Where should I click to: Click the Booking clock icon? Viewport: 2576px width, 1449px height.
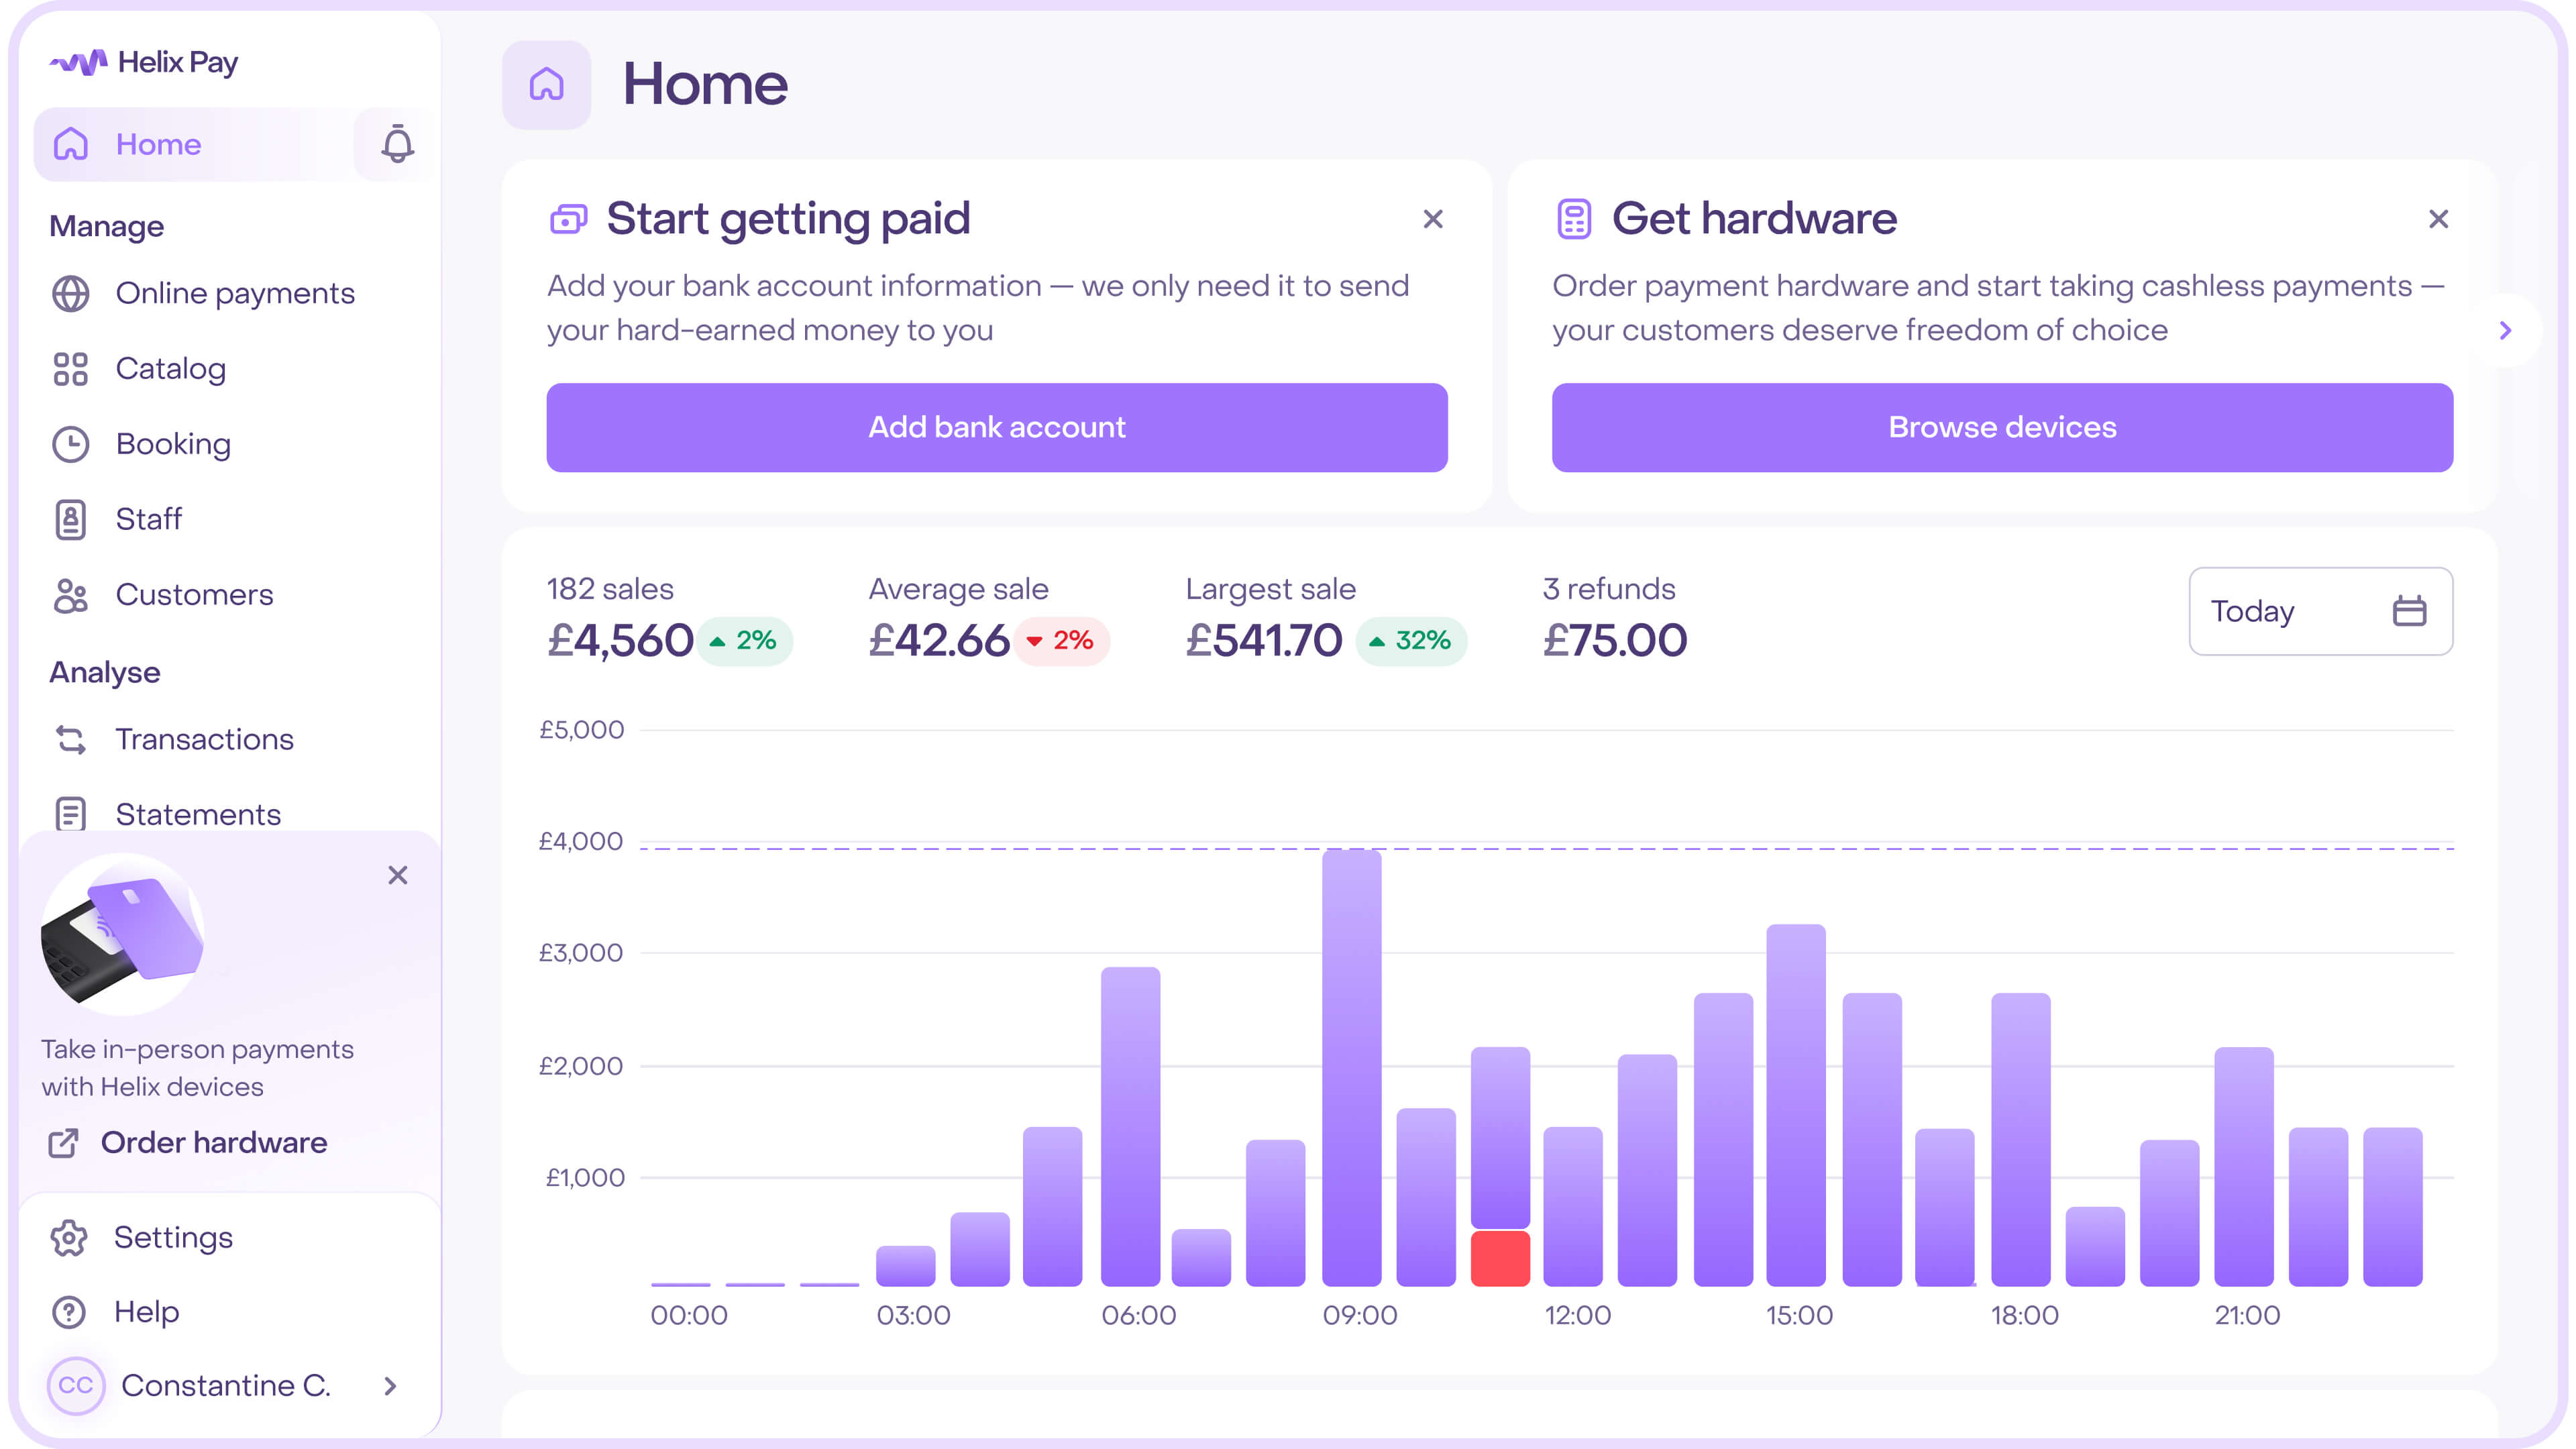point(70,444)
